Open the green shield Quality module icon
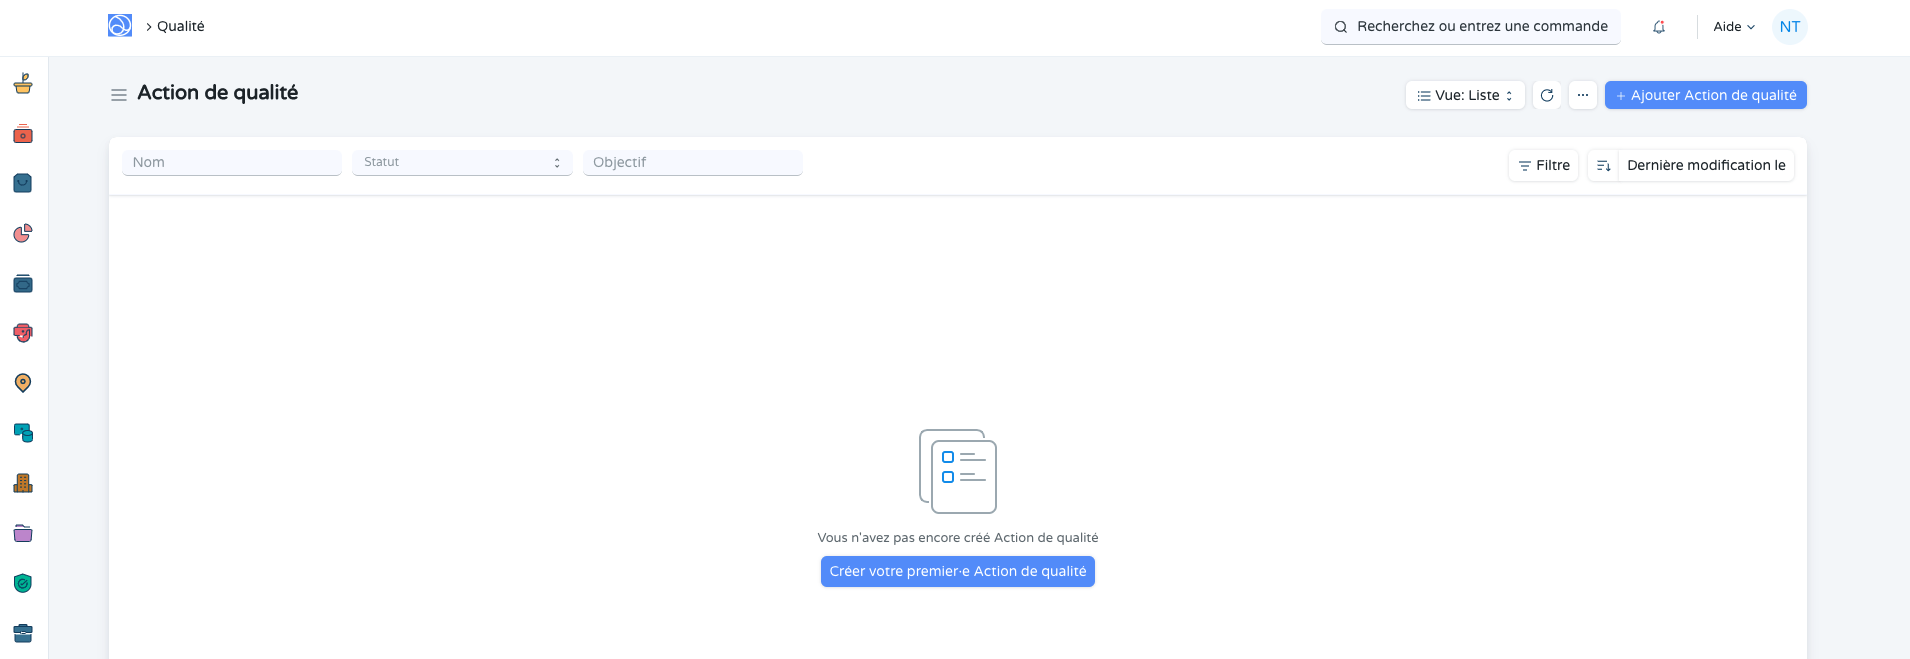1910x659 pixels. coord(23,583)
